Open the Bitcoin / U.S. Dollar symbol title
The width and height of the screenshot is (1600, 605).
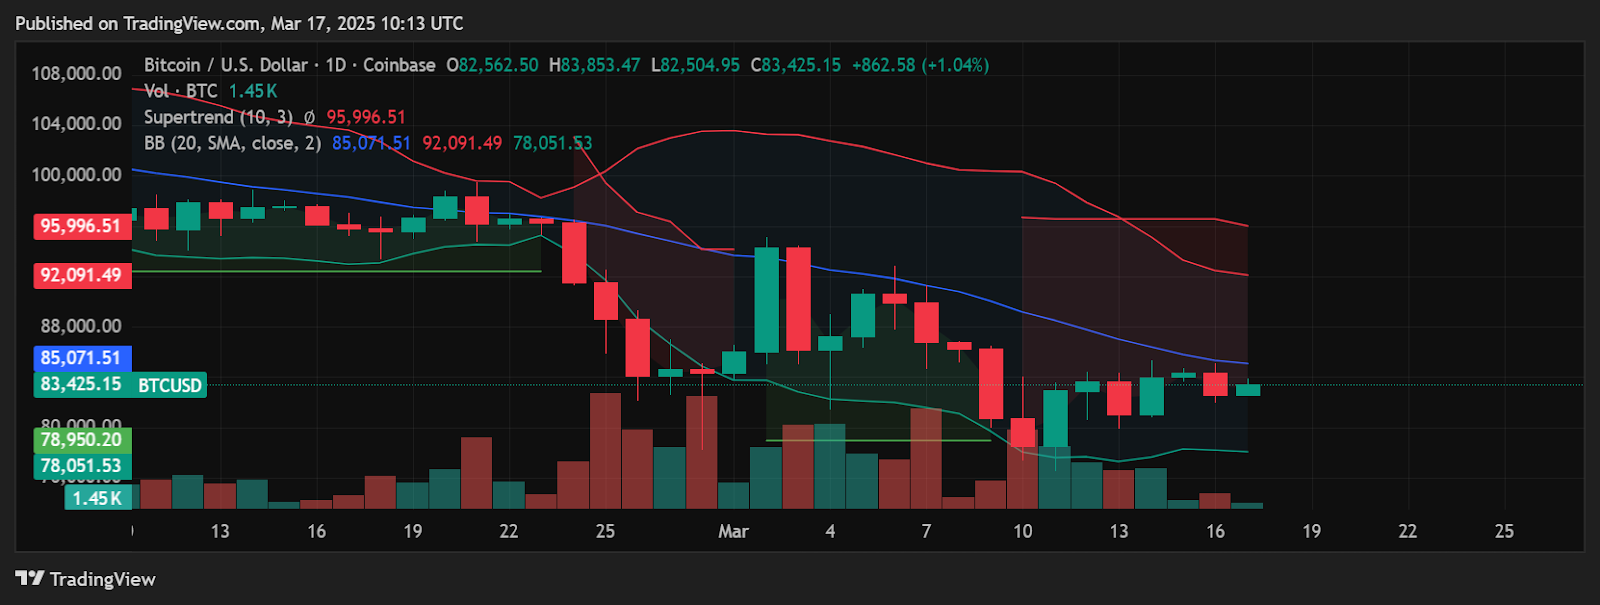pyautogui.click(x=225, y=65)
